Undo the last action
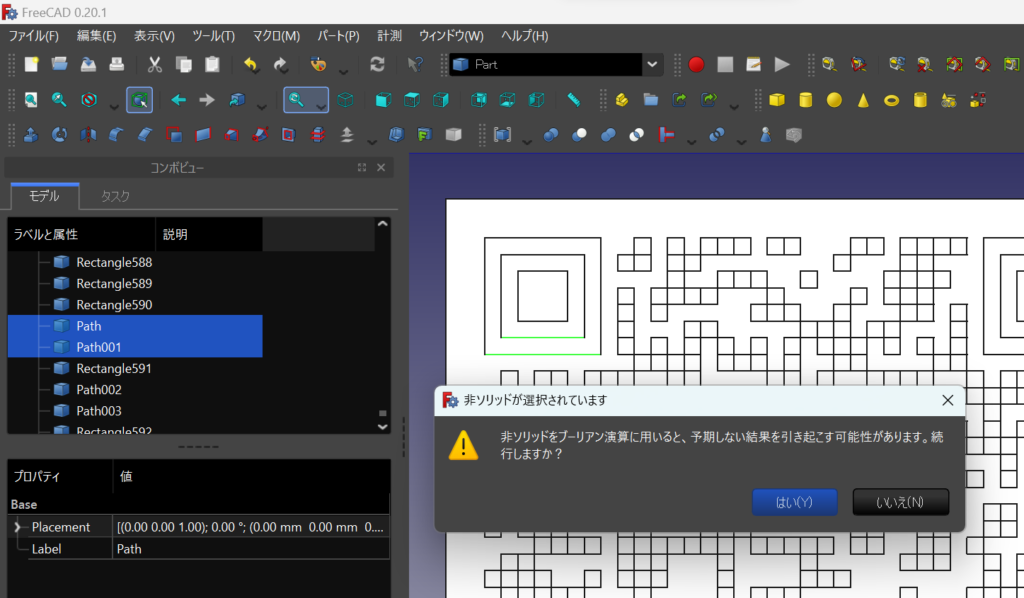The image size is (1024, 598). click(x=250, y=65)
